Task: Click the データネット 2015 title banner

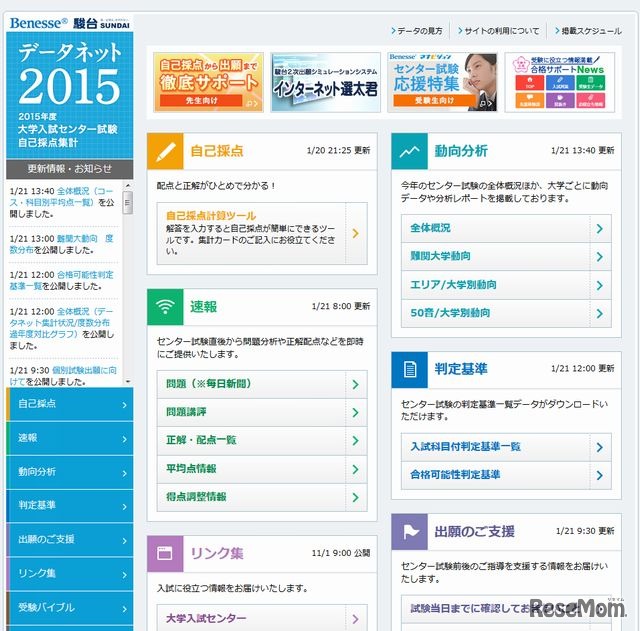Action: point(70,95)
